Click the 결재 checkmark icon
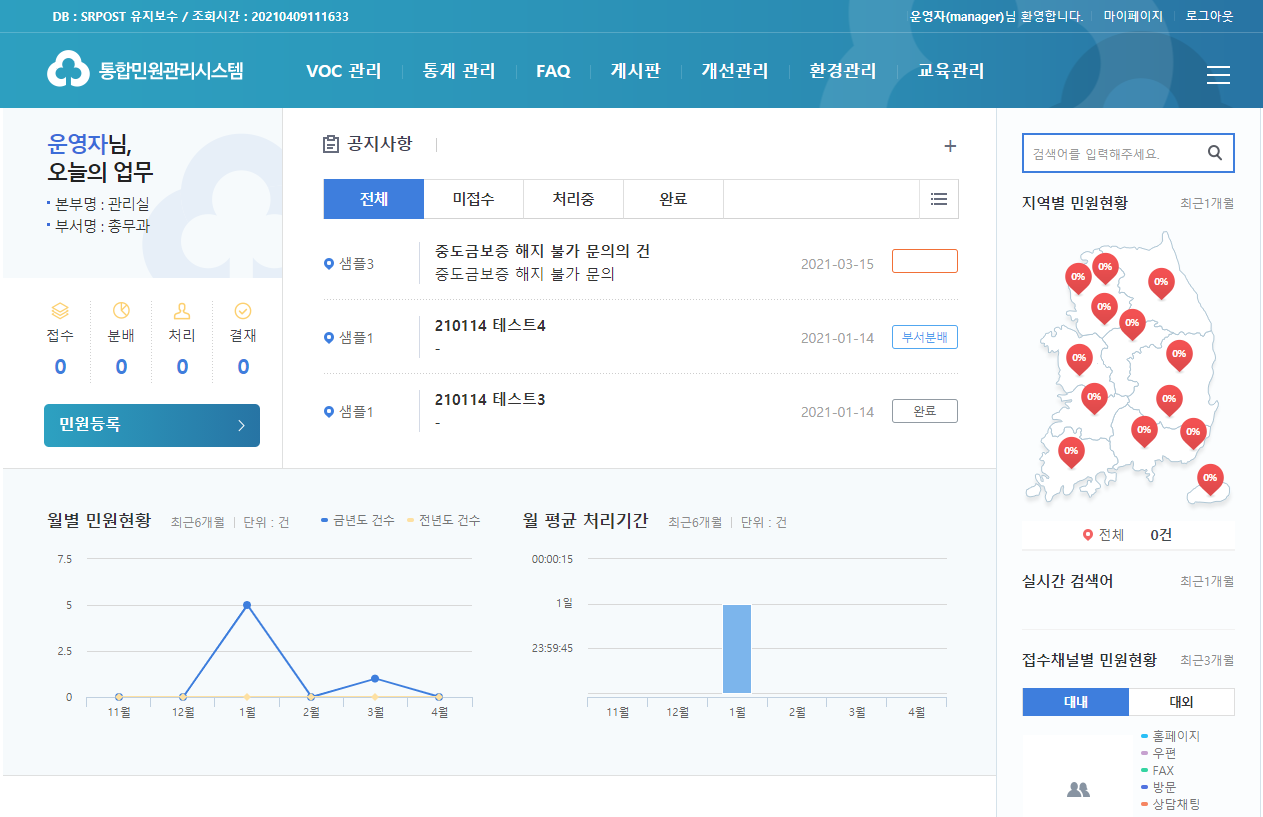Viewport: 1263px width, 817px height. (x=243, y=311)
